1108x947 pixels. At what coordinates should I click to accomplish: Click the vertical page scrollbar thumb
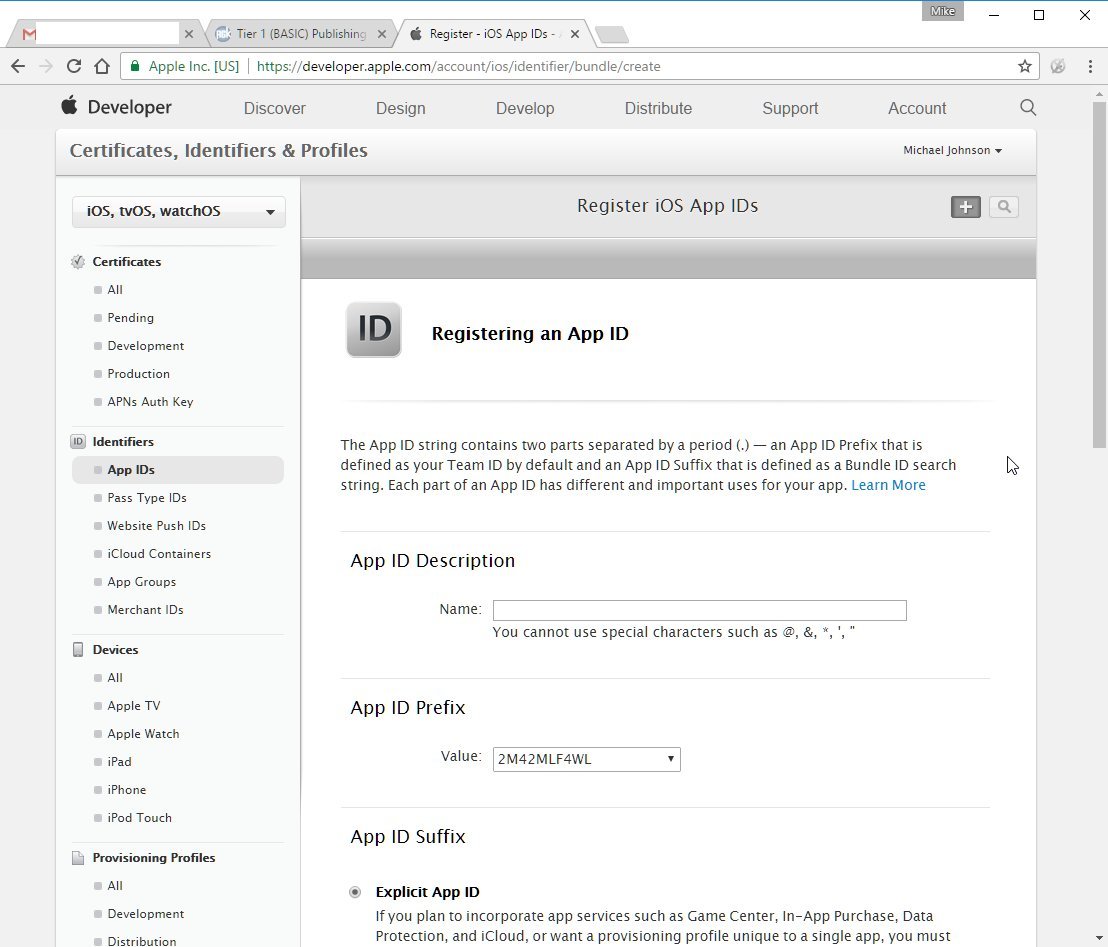[1099, 274]
